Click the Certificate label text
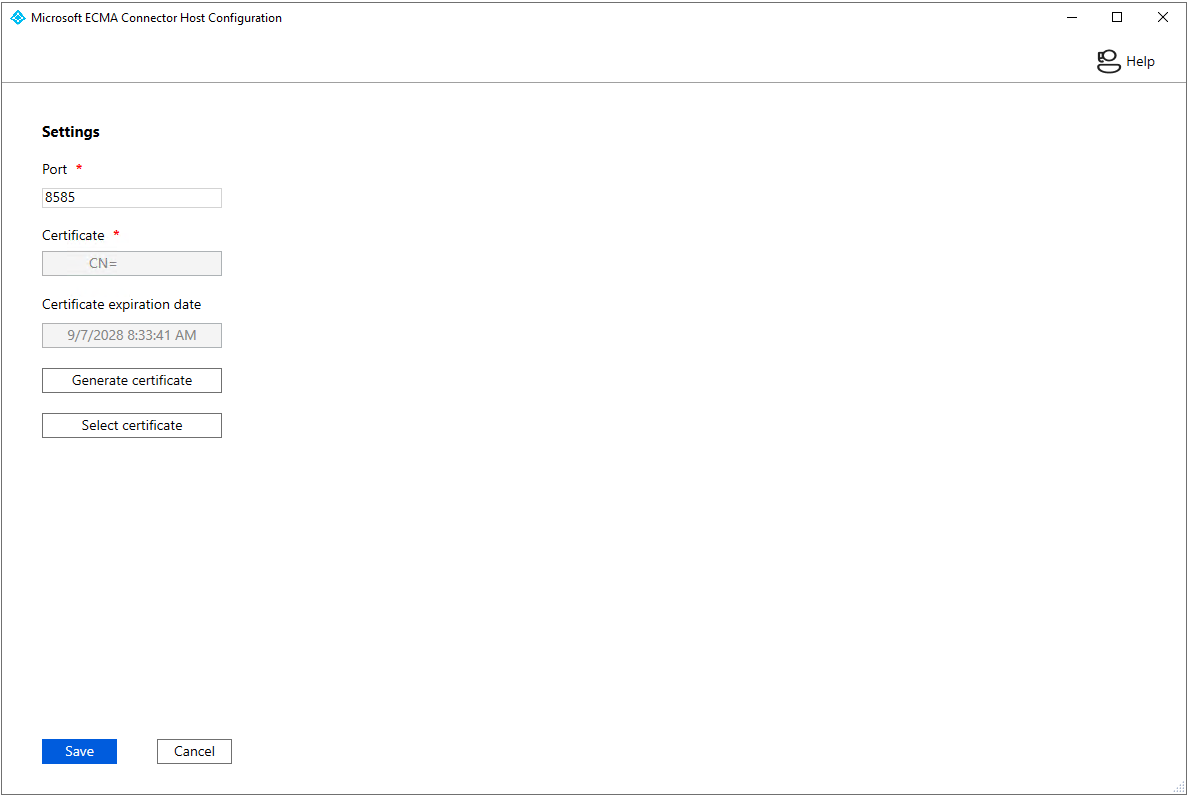This screenshot has height=797, width=1189. [x=73, y=236]
